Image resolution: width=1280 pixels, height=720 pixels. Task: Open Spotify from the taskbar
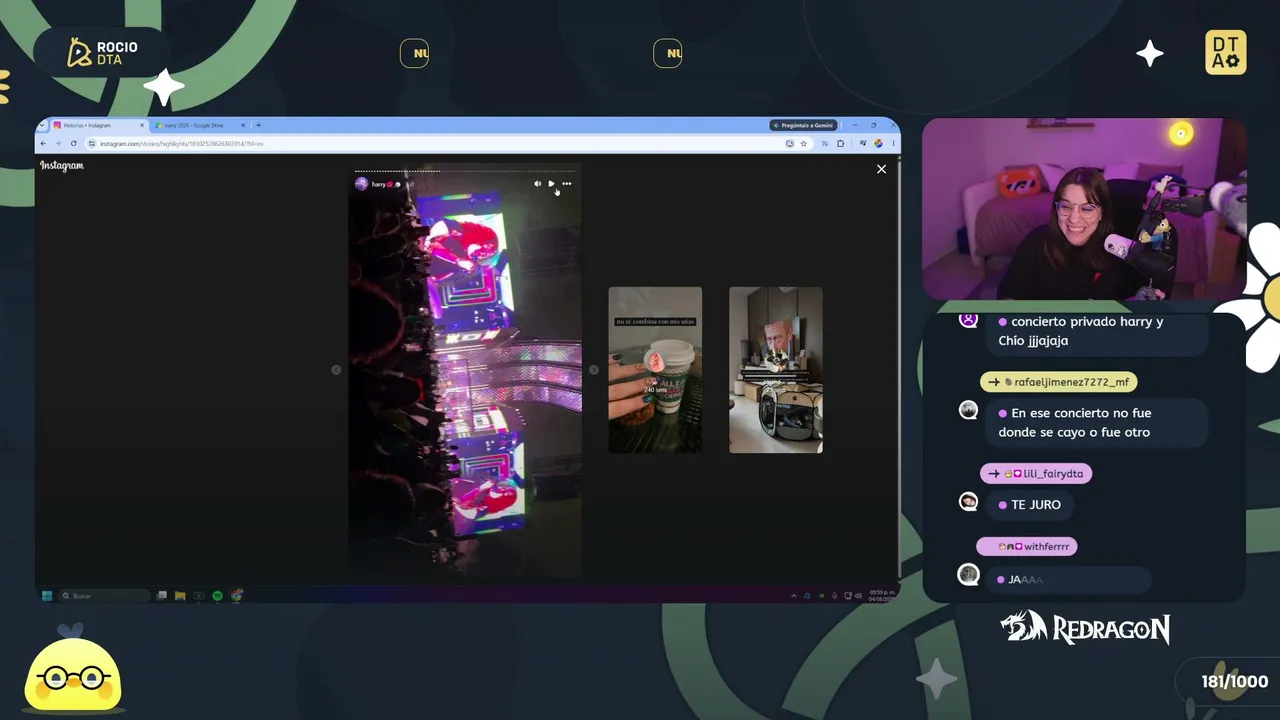(x=217, y=596)
